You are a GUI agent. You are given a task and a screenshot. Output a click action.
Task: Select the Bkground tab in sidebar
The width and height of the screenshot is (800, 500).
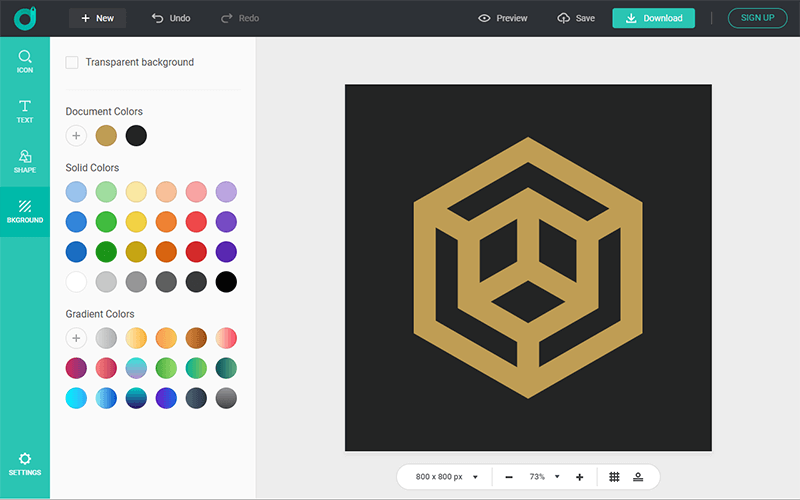(x=25, y=211)
